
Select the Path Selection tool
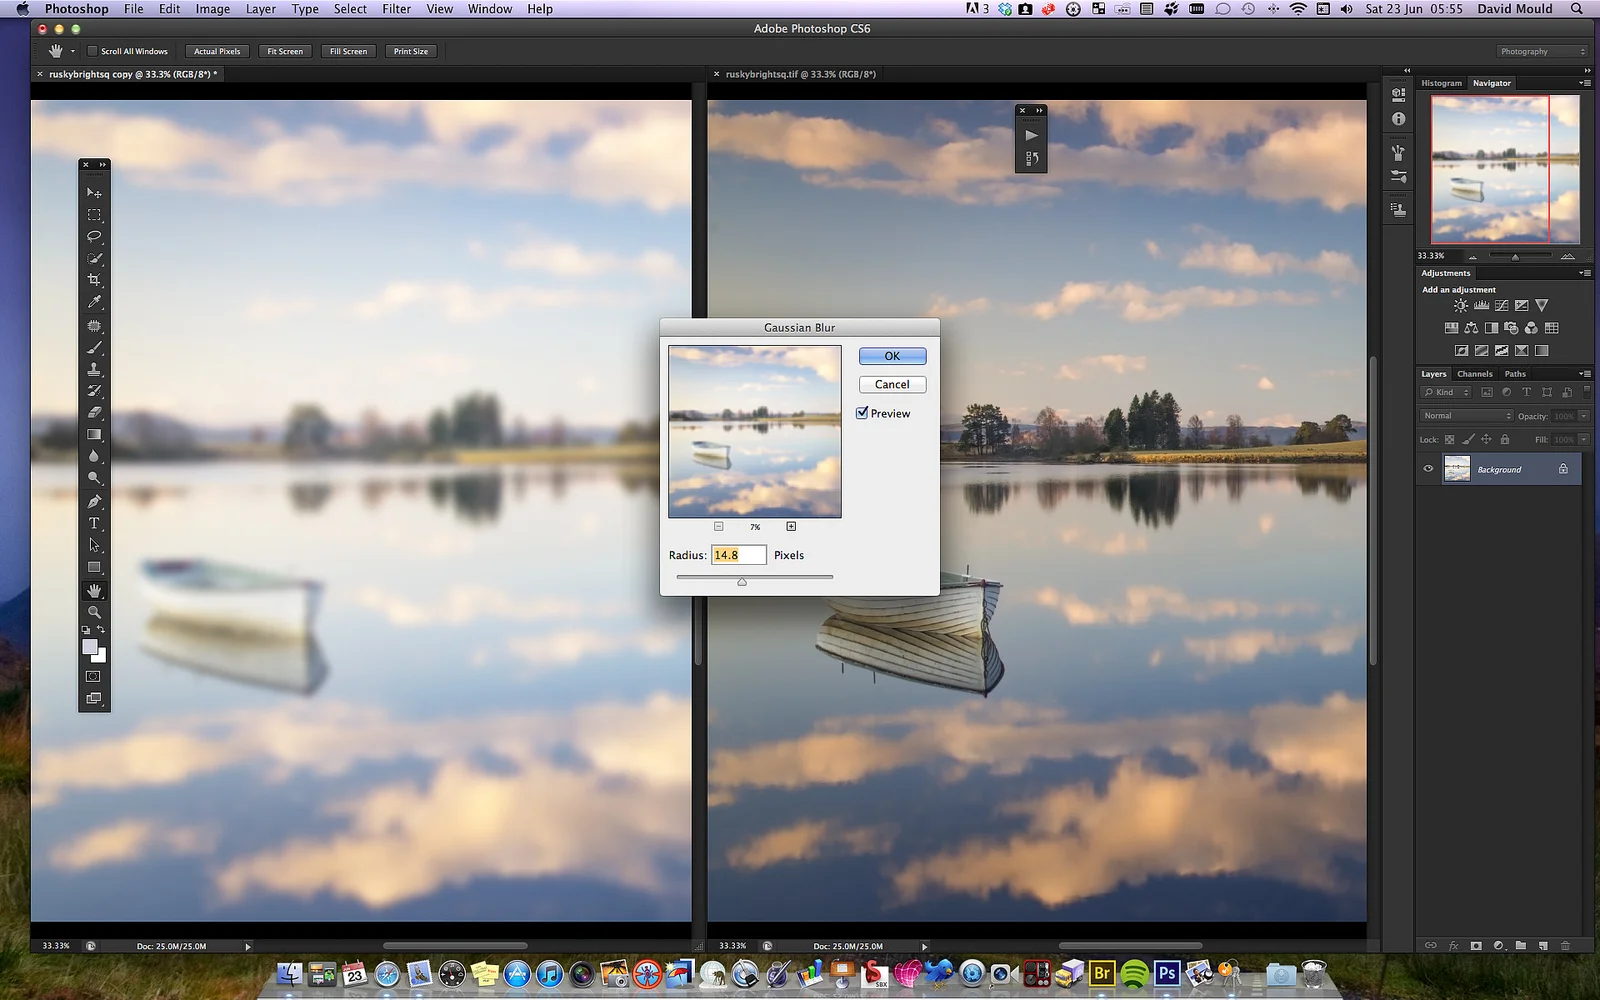pyautogui.click(x=94, y=545)
